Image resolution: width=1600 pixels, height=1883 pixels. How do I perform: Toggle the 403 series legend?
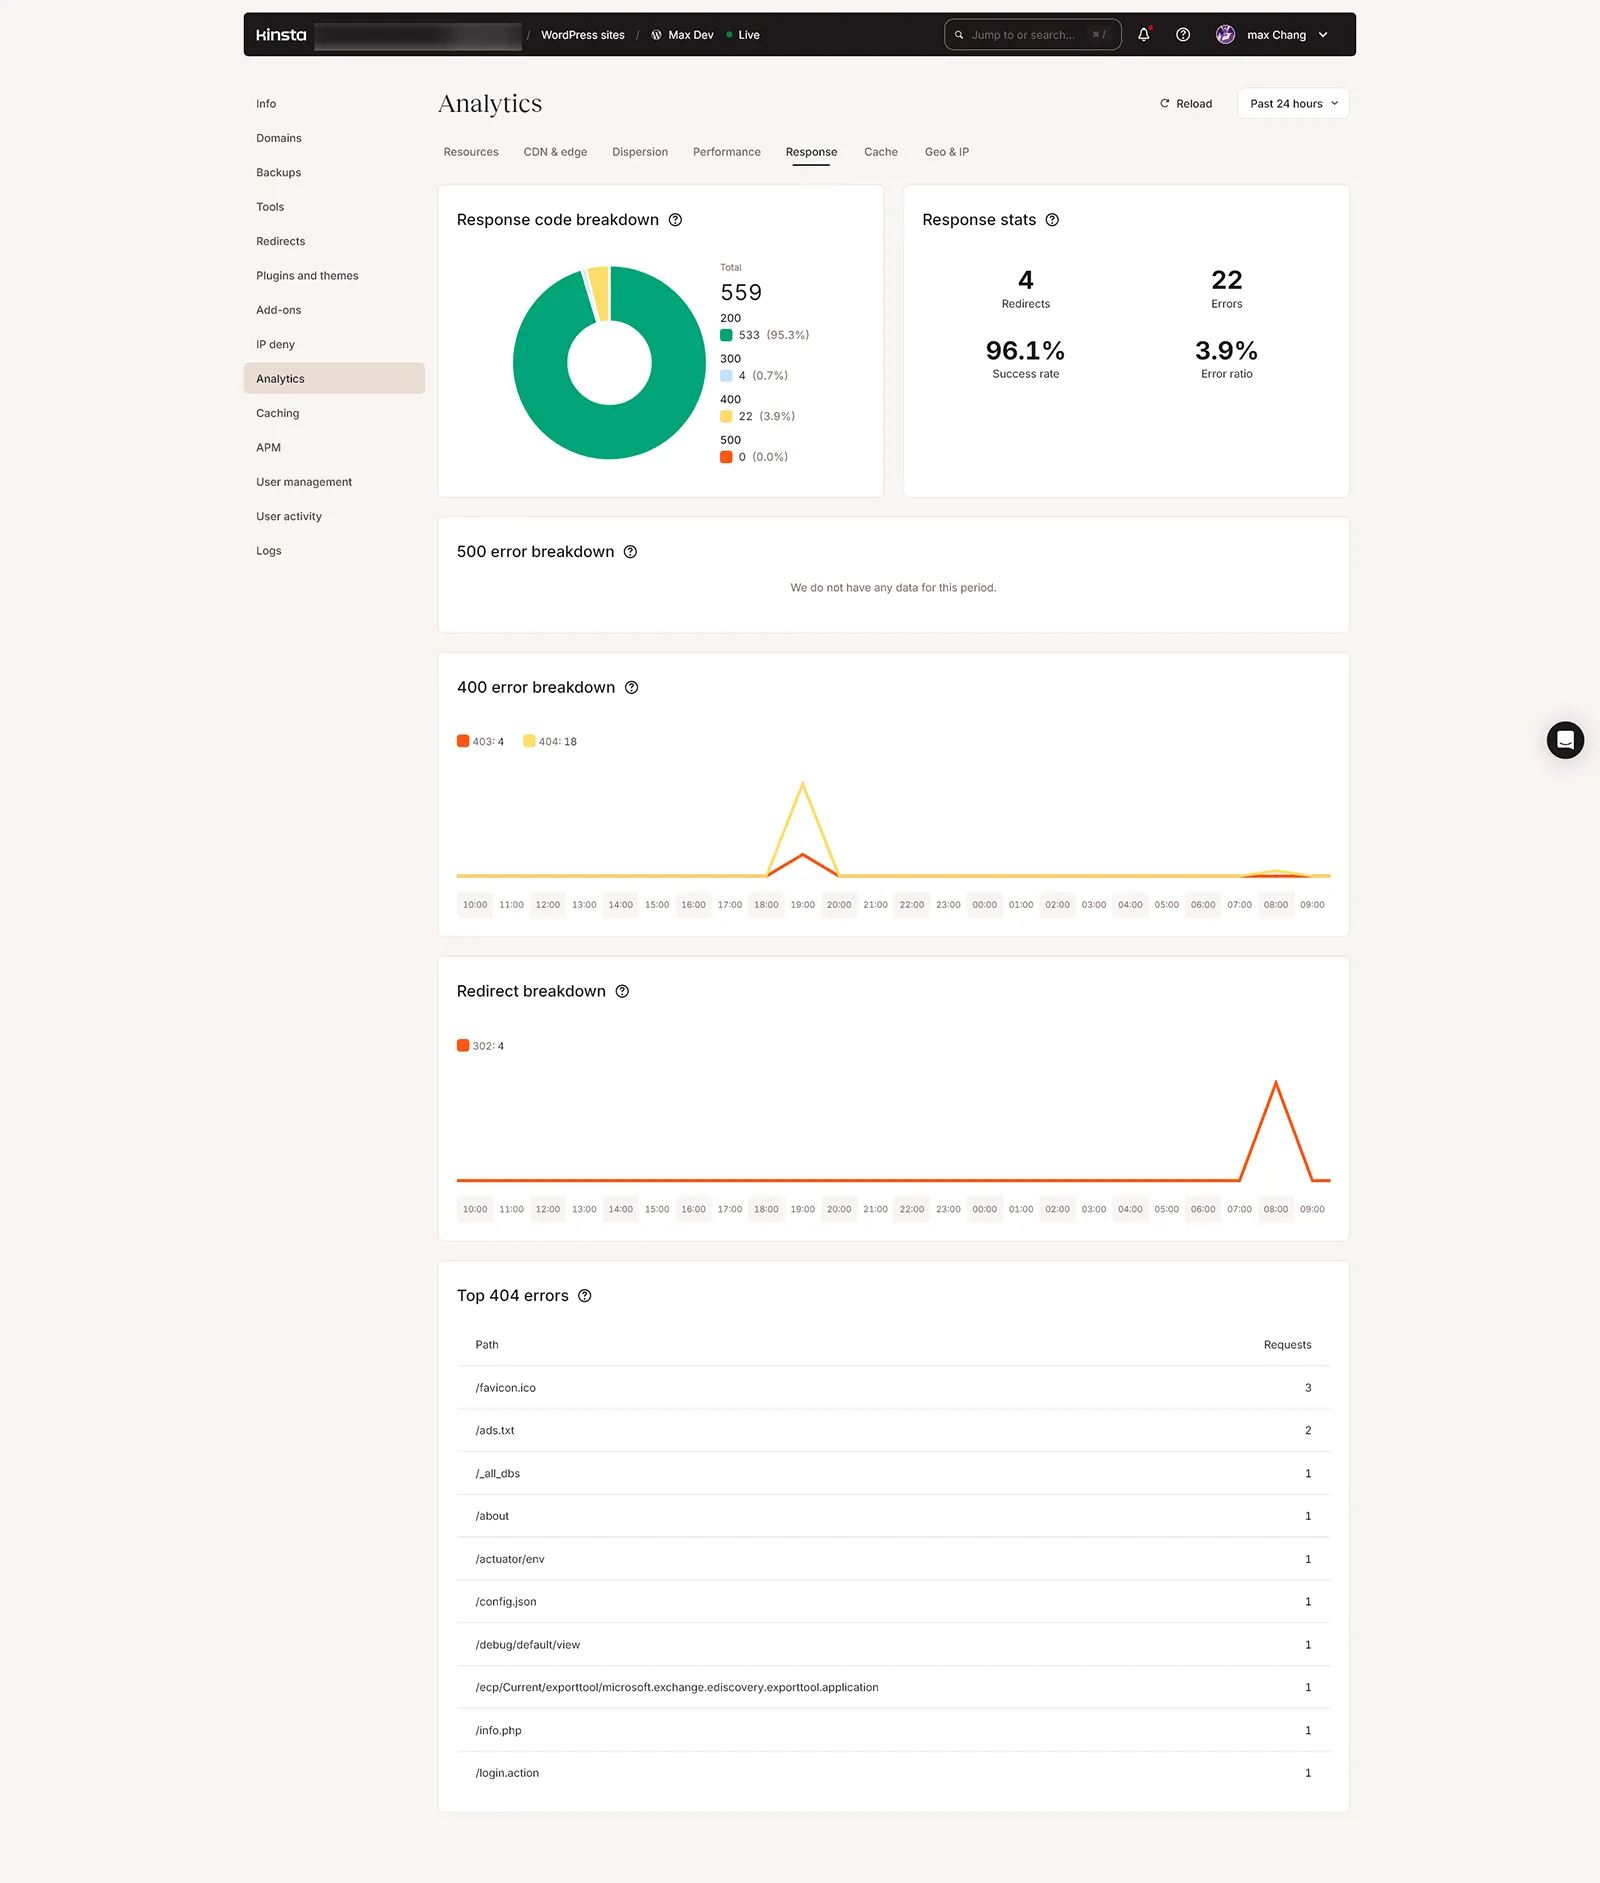[481, 742]
